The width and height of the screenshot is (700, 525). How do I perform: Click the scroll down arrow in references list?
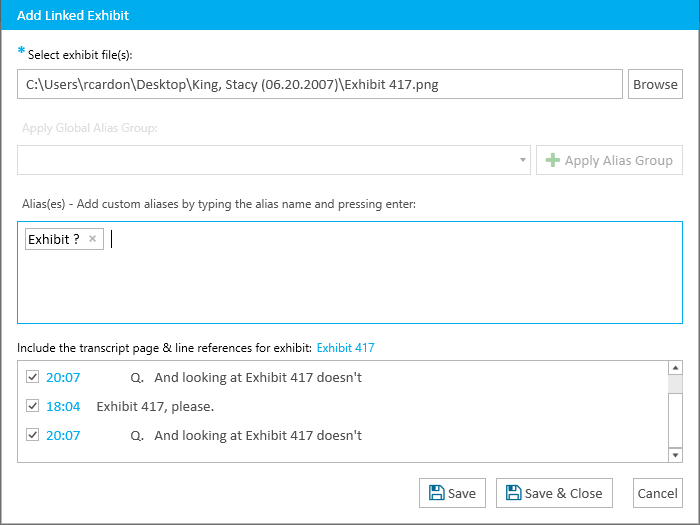click(x=675, y=455)
